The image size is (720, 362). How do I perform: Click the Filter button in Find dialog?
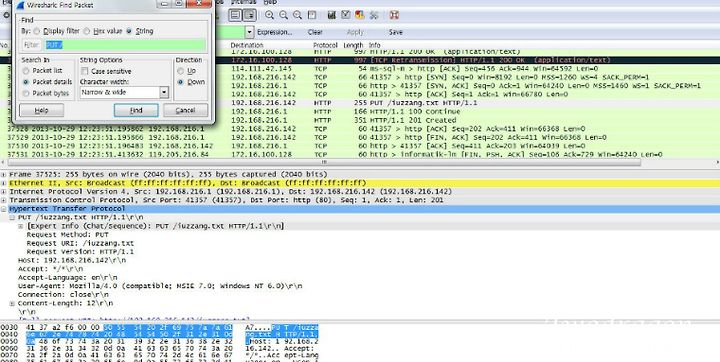tap(31, 45)
